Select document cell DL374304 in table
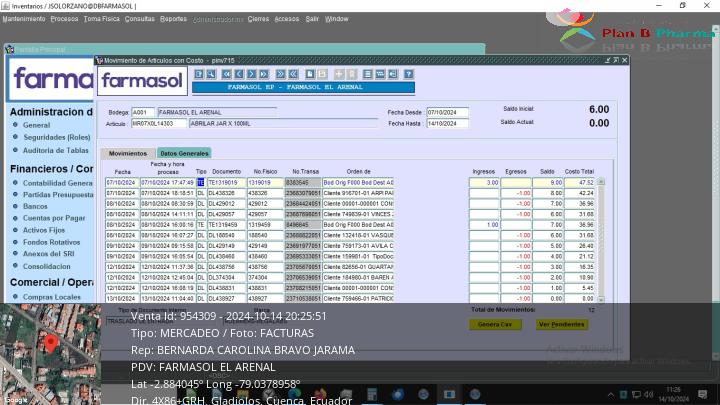This screenshot has width=720, height=405. (227, 278)
